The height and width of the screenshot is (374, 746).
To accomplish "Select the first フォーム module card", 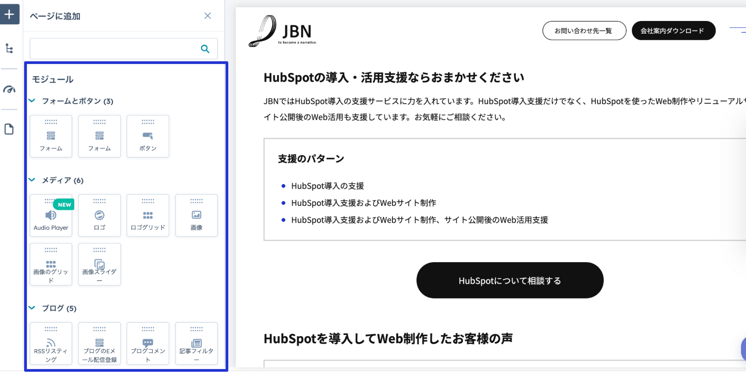I will pos(51,136).
